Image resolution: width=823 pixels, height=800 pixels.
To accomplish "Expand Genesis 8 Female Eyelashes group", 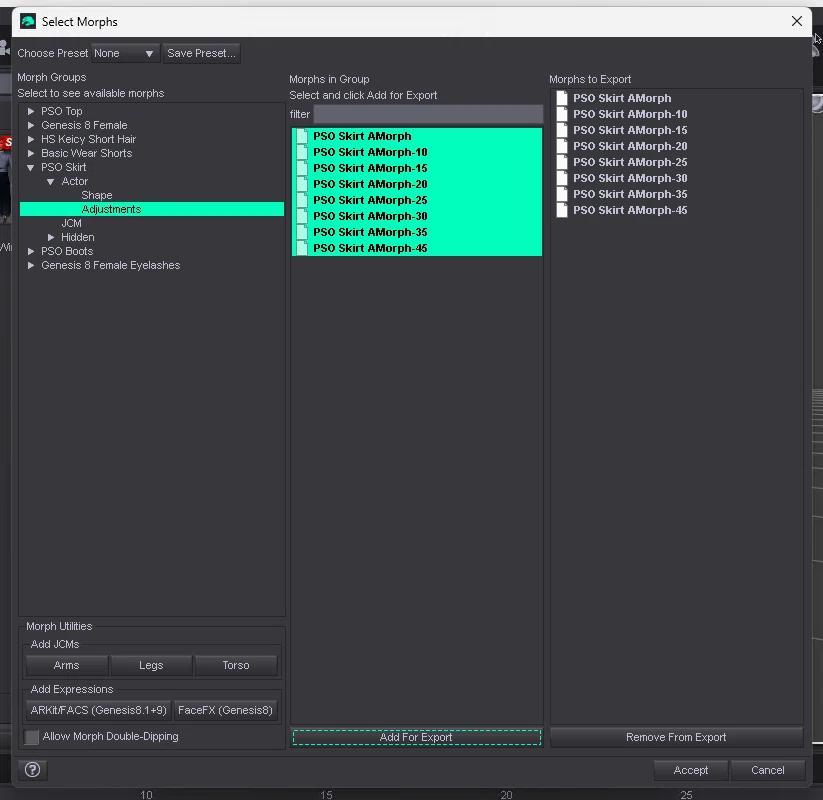I will point(31,265).
